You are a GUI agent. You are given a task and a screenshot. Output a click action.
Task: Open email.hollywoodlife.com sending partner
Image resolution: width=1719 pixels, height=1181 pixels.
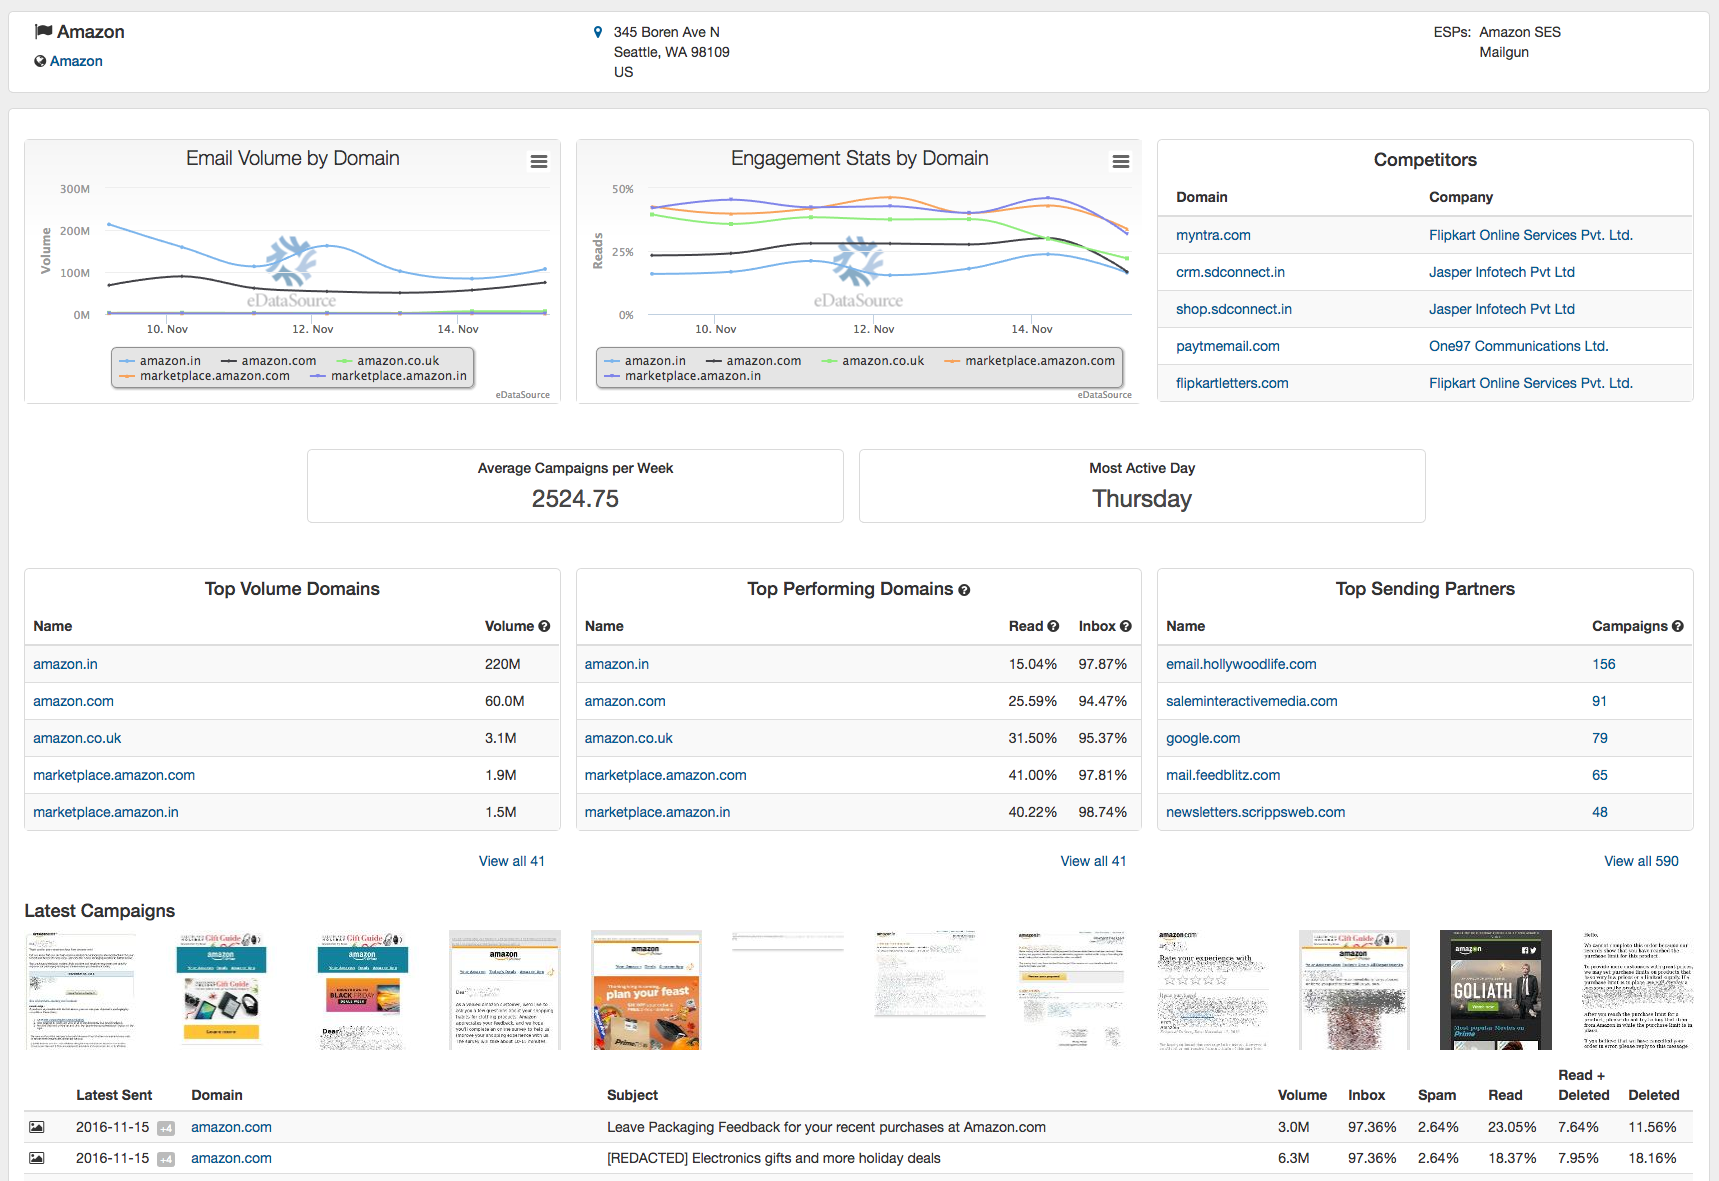(x=1241, y=664)
